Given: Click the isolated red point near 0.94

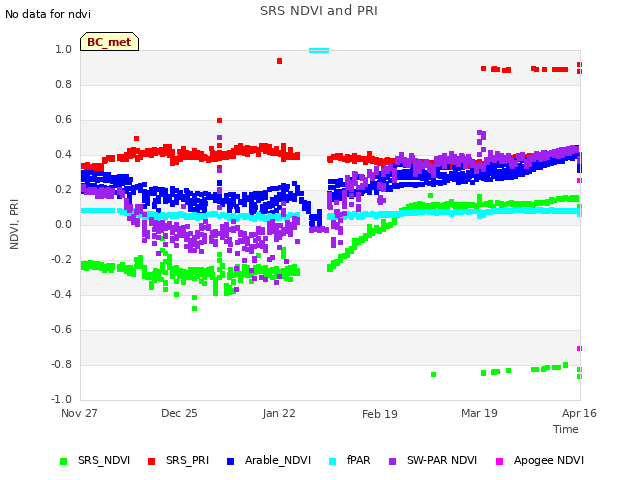Looking at the screenshot, I should 279,61.
